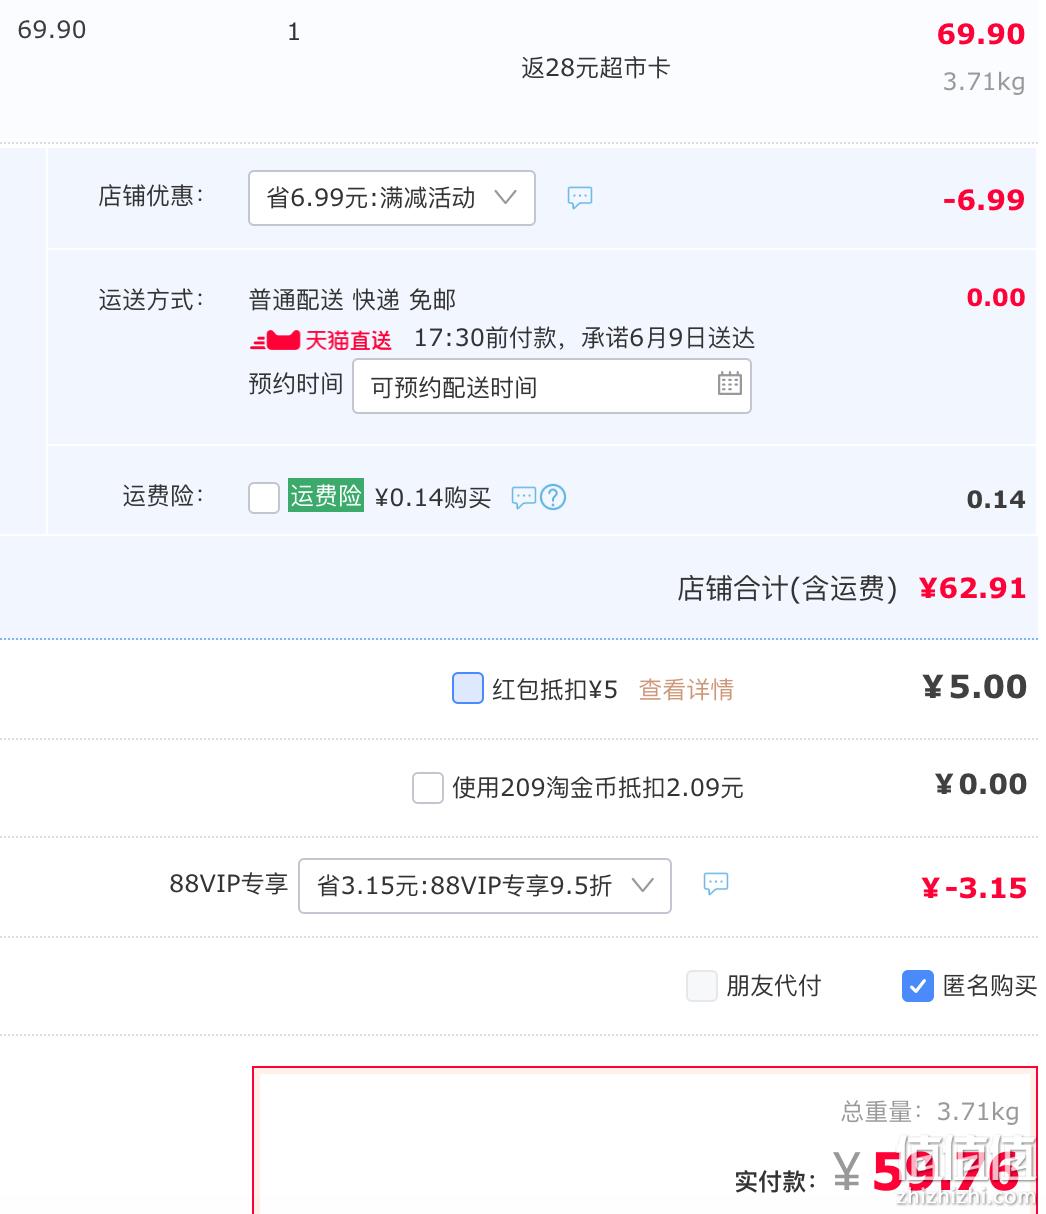
Task: Open the calendar icon in delivery time field
Action: click(x=730, y=383)
